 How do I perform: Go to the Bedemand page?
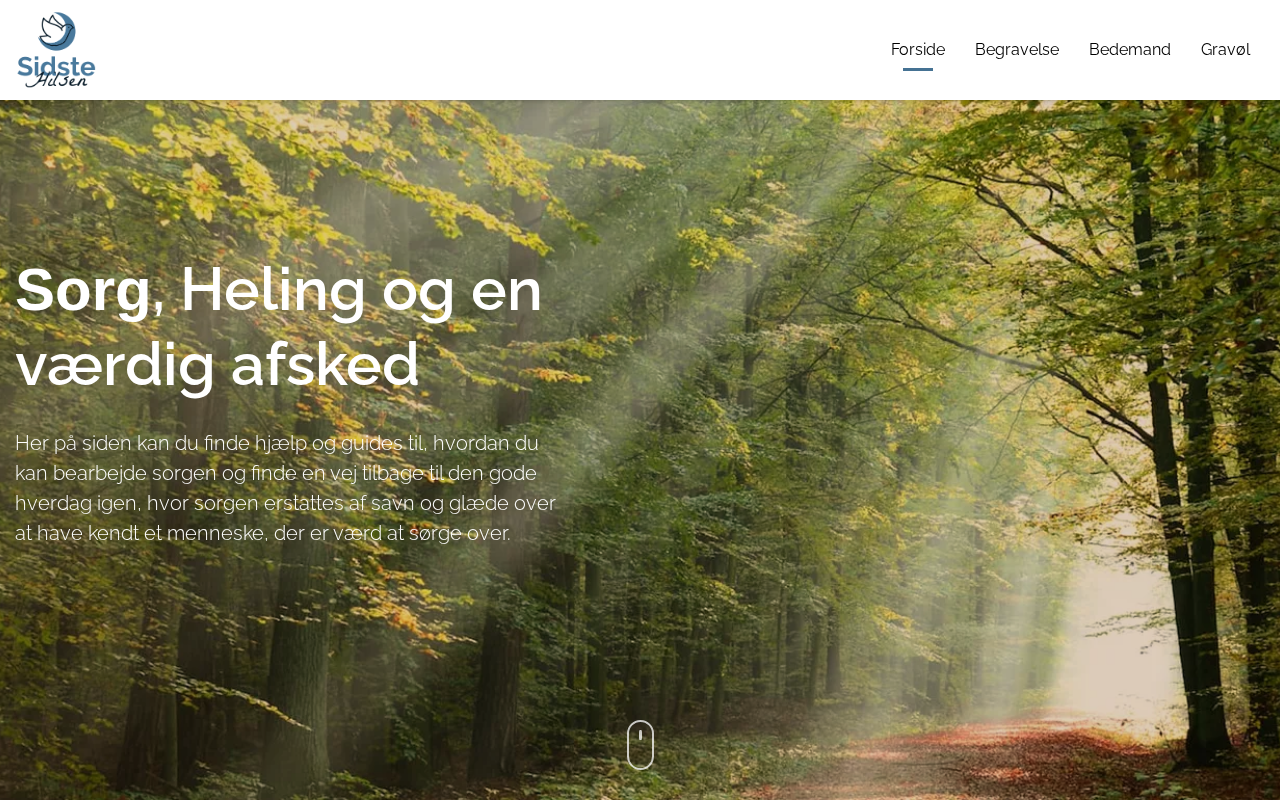tap(1130, 50)
